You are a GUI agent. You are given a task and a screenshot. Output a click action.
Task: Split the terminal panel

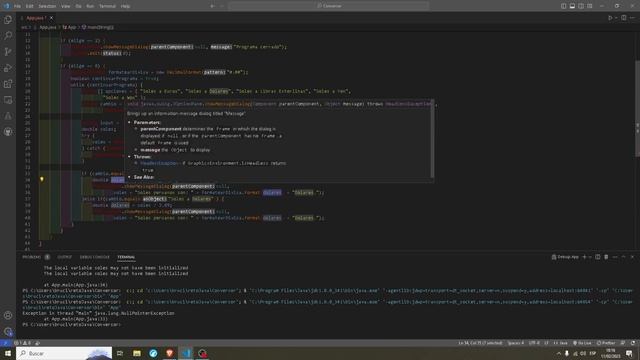pos(598,257)
